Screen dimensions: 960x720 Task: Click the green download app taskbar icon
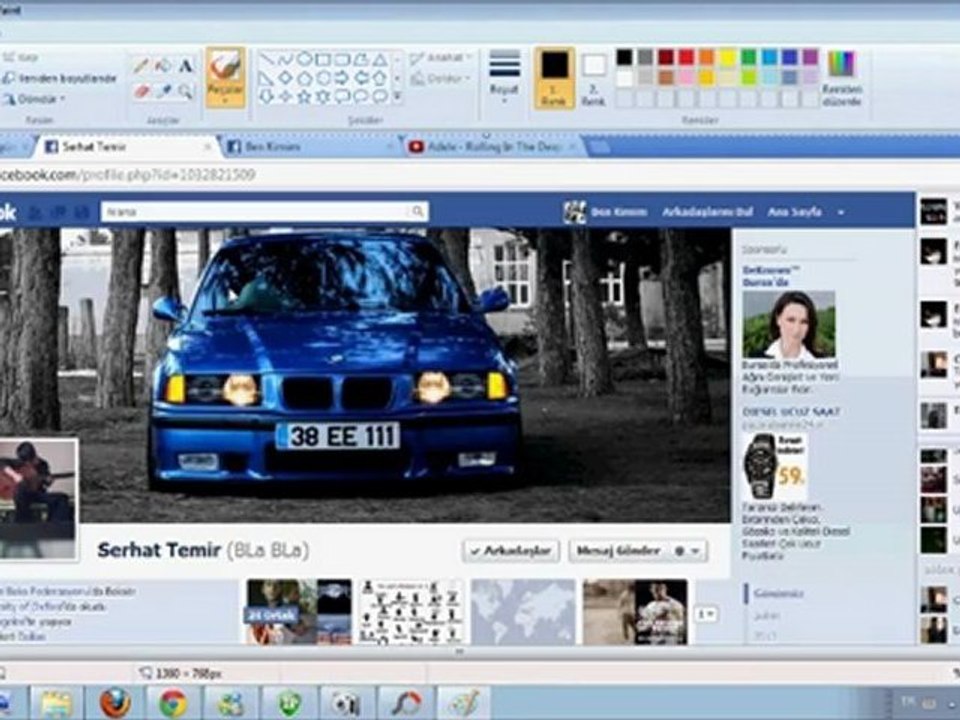click(290, 703)
